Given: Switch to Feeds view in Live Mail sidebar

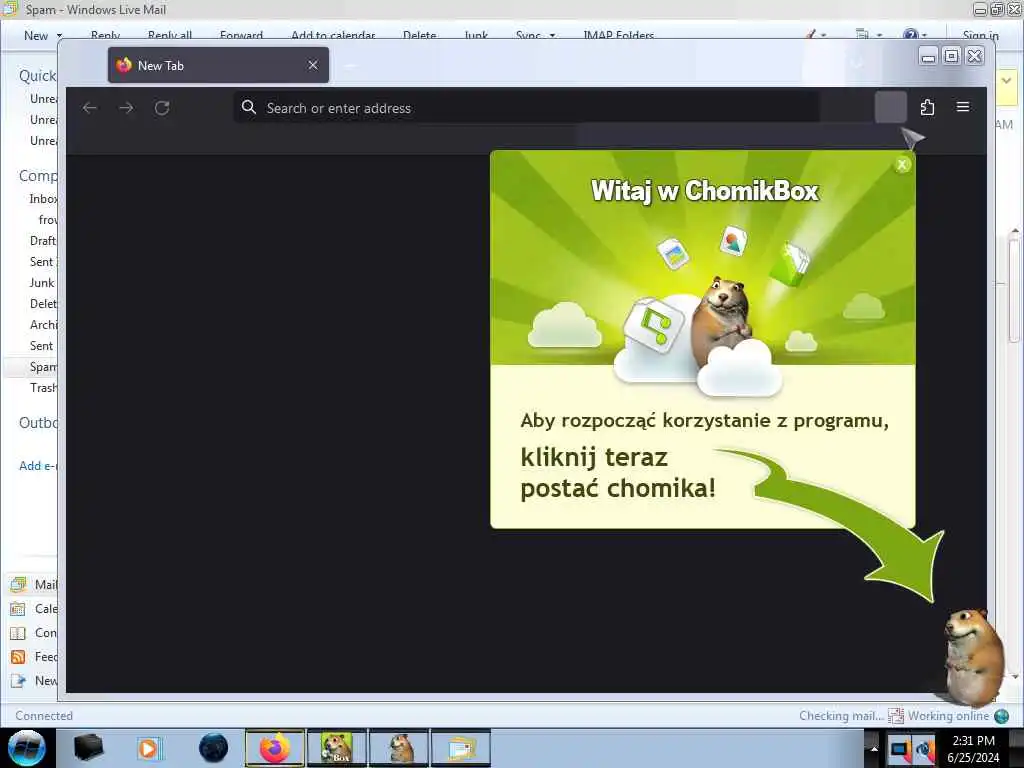Looking at the screenshot, I should [x=34, y=657].
